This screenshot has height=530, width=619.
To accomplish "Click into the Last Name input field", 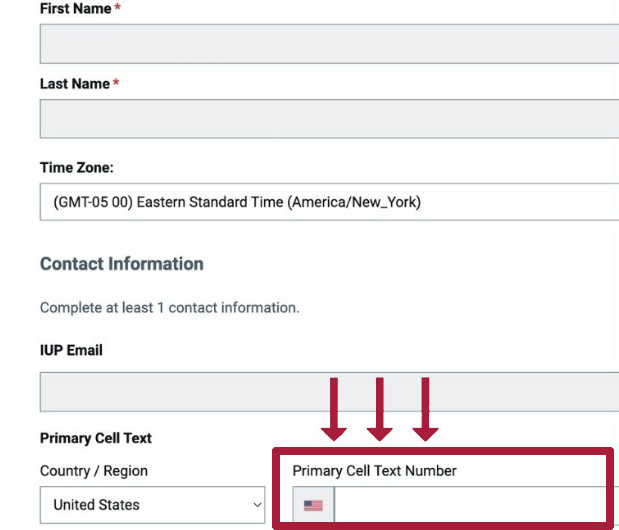I will coord(329,119).
